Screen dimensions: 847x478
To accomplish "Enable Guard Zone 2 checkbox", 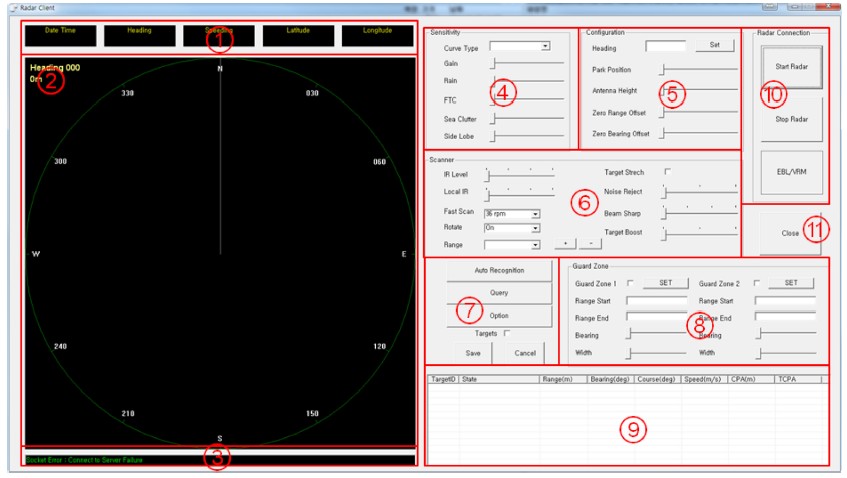I will point(756,283).
